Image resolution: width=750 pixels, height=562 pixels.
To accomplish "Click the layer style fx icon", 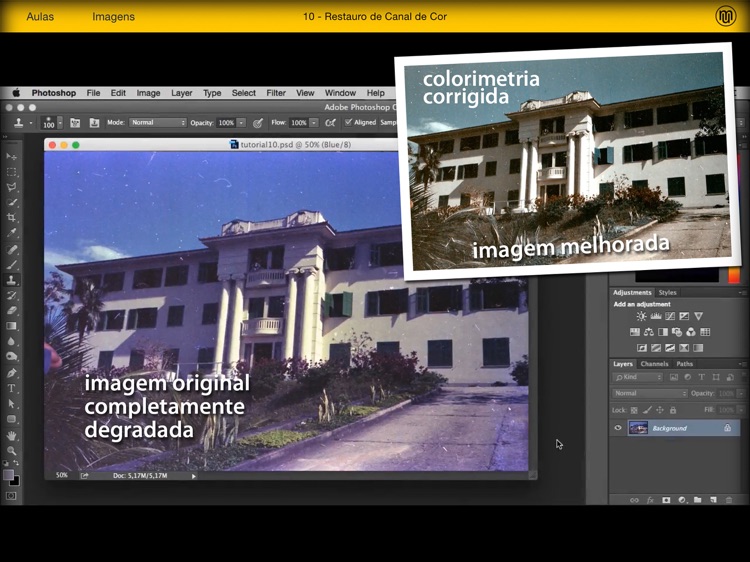I will click(x=650, y=500).
